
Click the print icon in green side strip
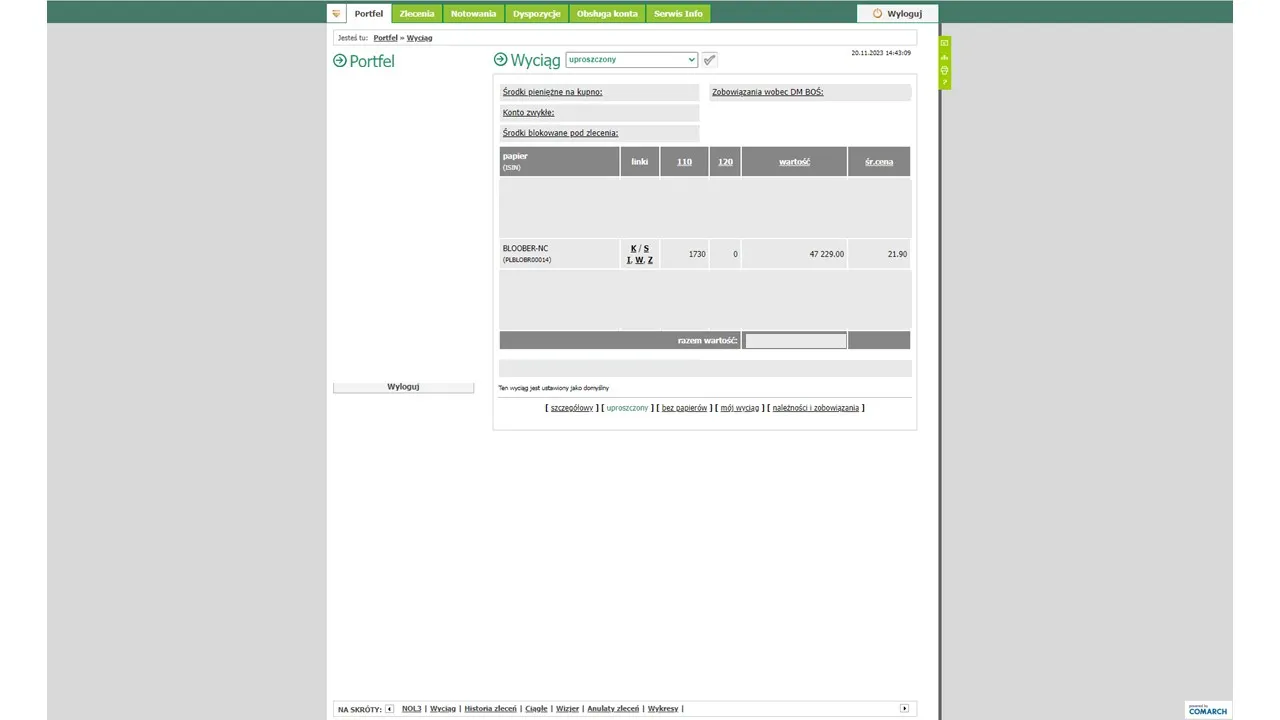pos(944,70)
